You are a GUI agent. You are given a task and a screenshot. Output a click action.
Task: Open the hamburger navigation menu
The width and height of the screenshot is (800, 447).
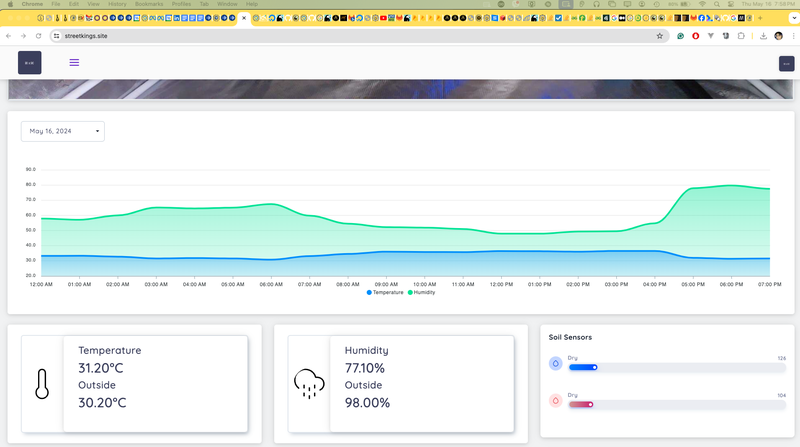74,62
